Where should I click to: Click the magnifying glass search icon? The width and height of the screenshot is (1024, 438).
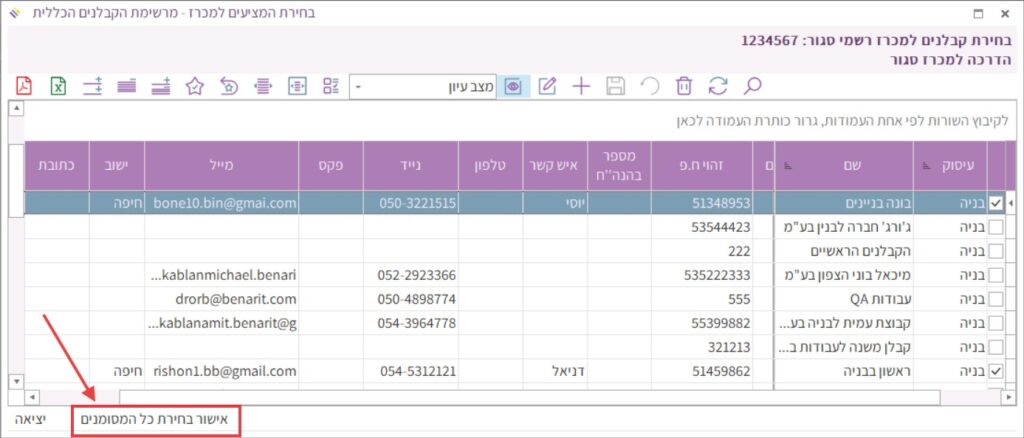point(753,86)
